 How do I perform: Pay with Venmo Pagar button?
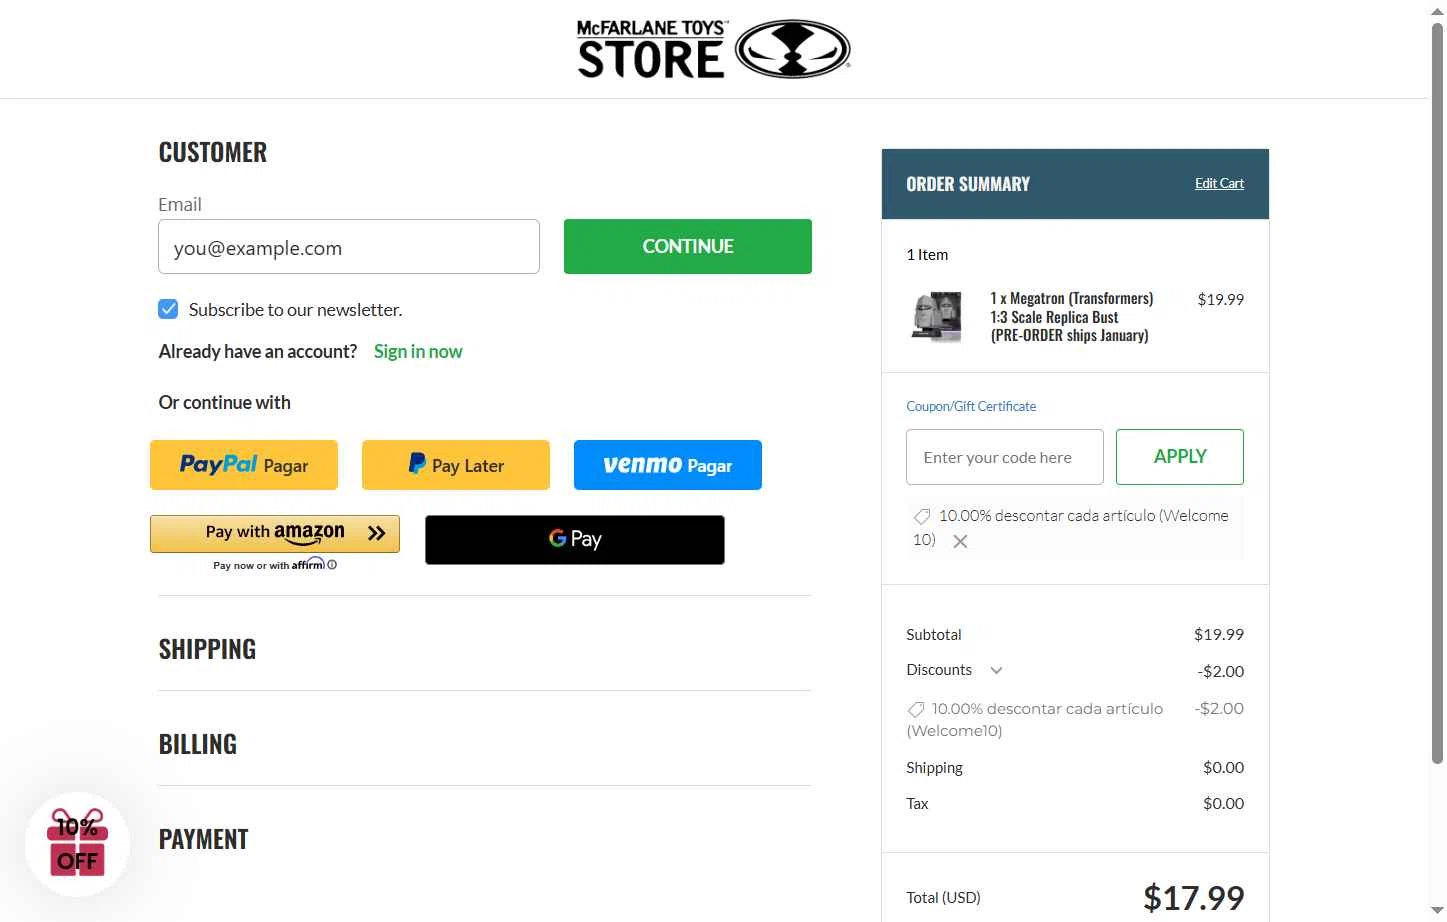point(668,465)
